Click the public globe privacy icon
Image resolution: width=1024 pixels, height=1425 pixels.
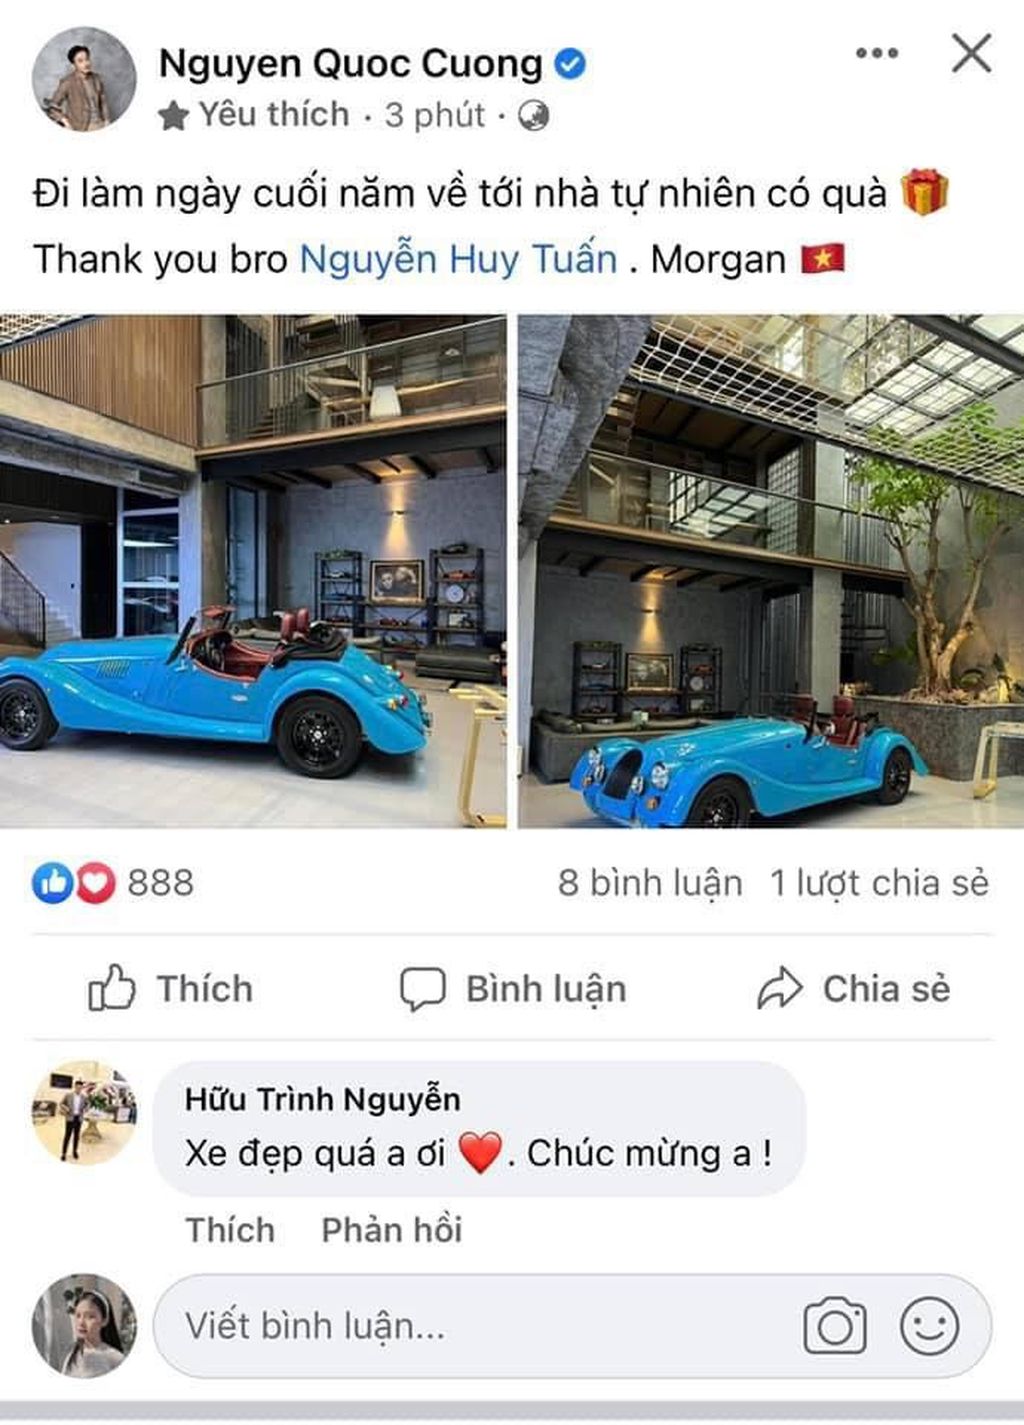[534, 116]
